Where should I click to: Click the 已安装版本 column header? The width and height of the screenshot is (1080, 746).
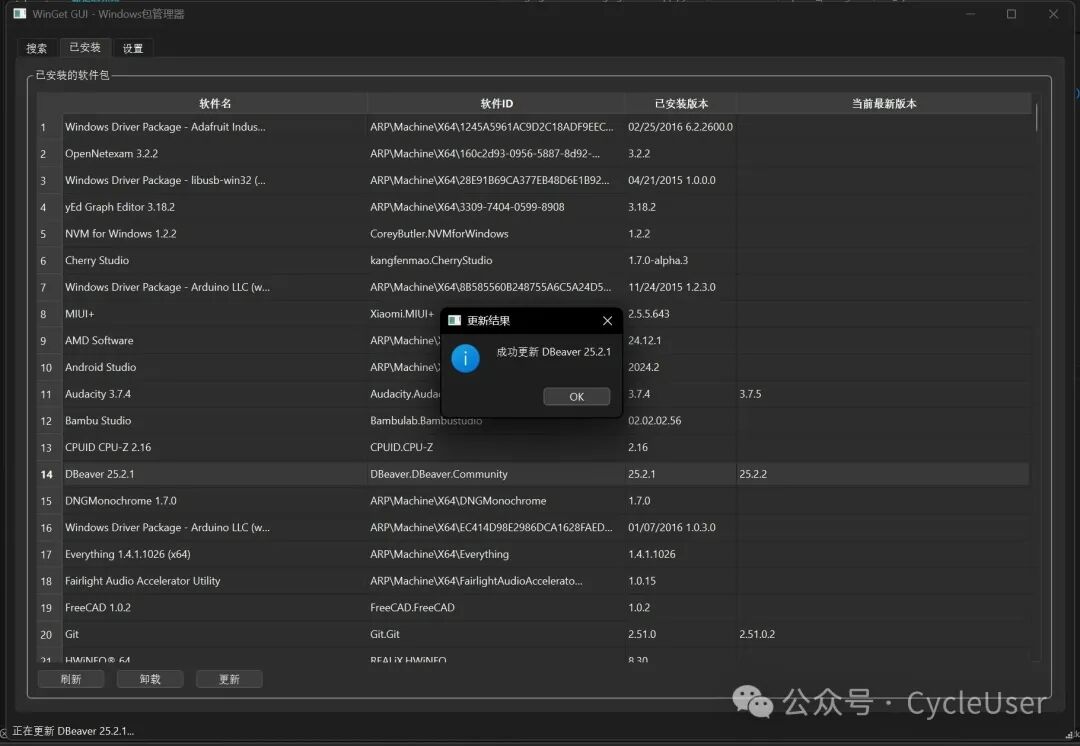[x=681, y=103]
